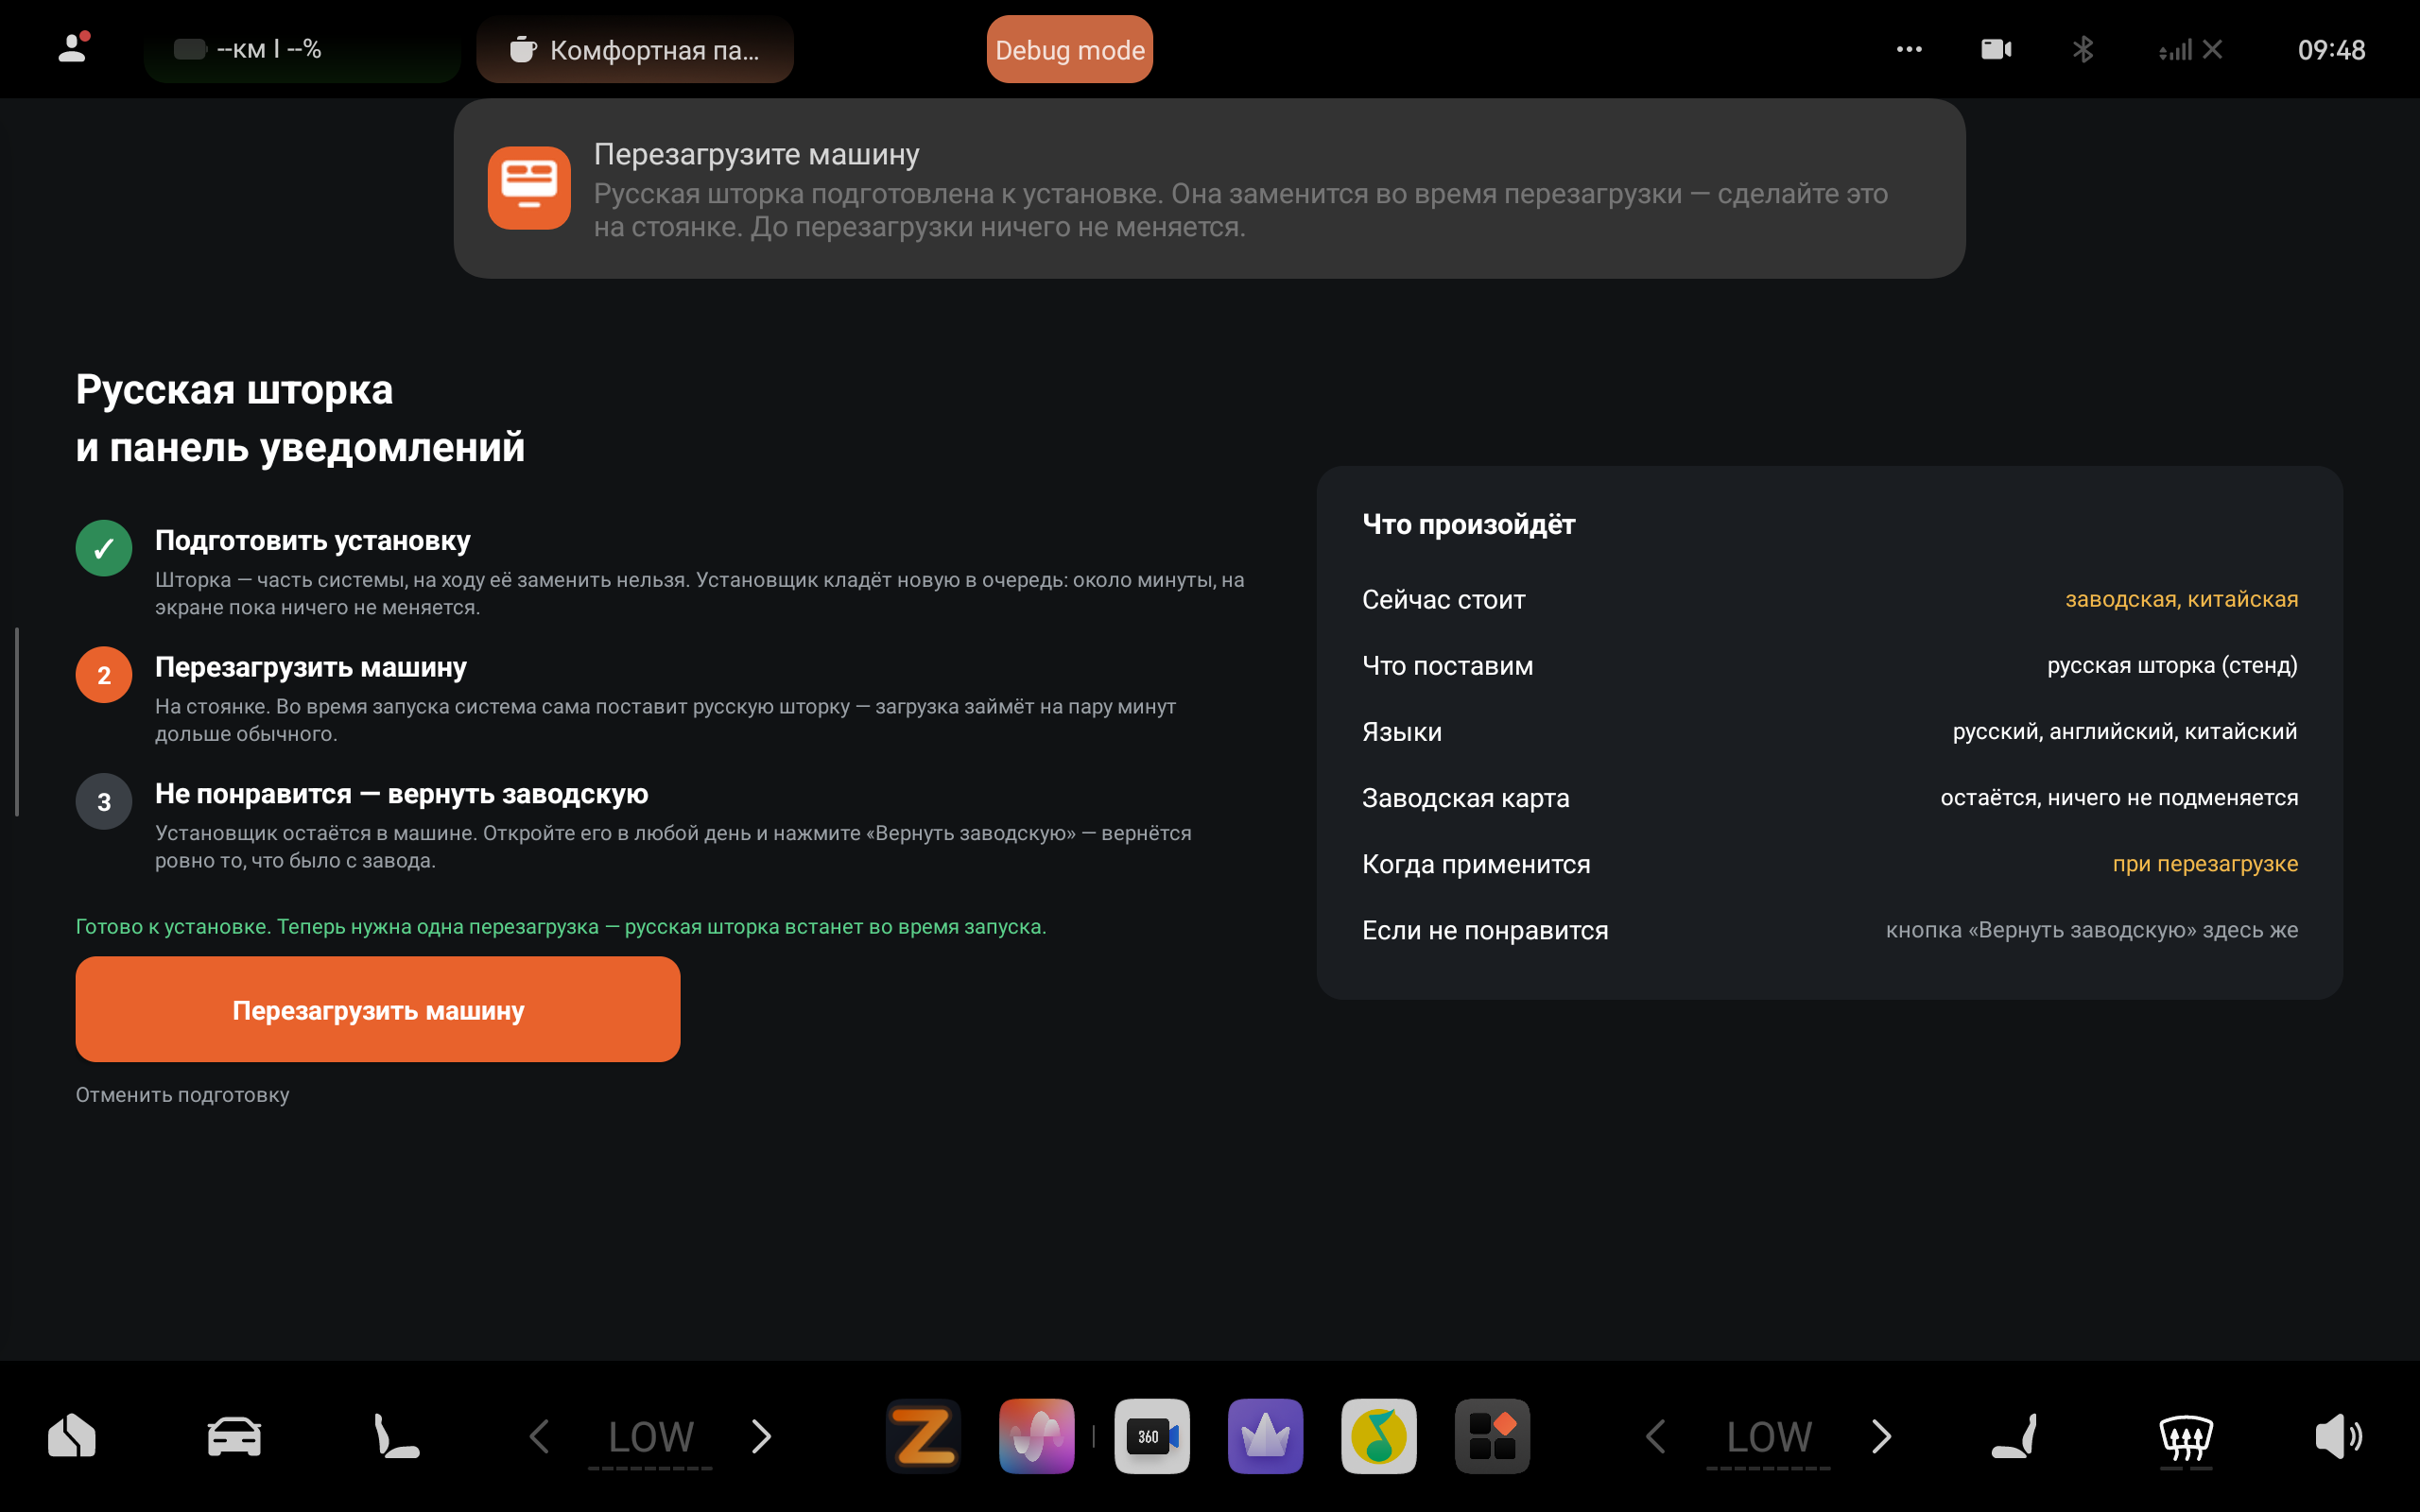Viewport: 2420px width, 1512px height.
Task: Open the user profile icon
Action: click(x=73, y=48)
